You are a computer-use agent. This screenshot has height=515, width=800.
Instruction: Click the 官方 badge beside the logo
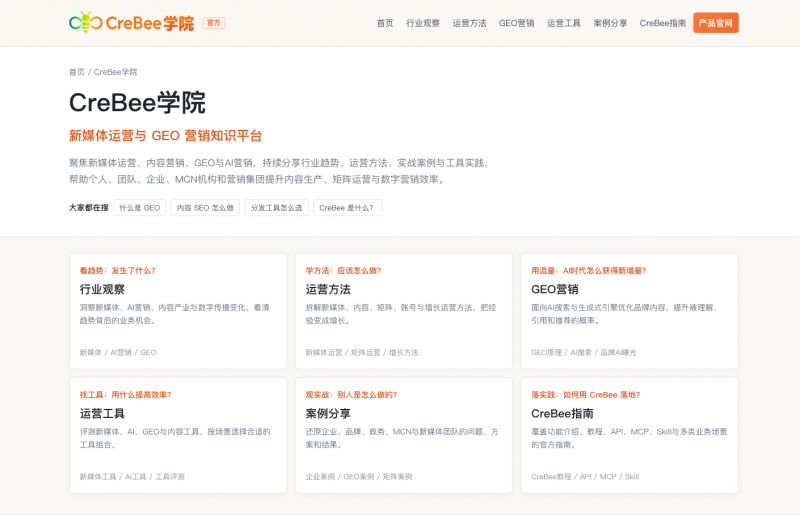tap(214, 23)
